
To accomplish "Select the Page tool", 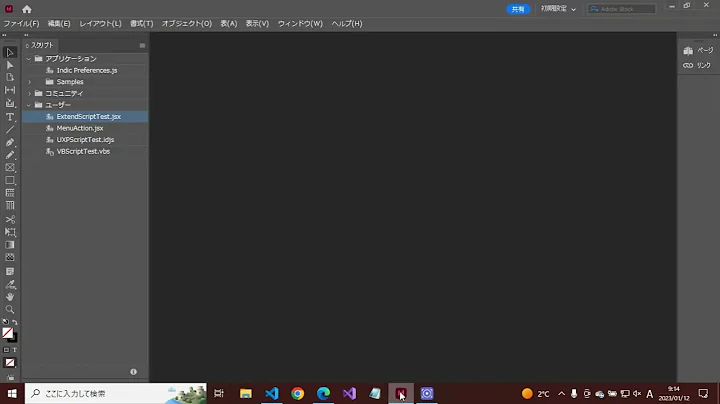I will pos(10,78).
